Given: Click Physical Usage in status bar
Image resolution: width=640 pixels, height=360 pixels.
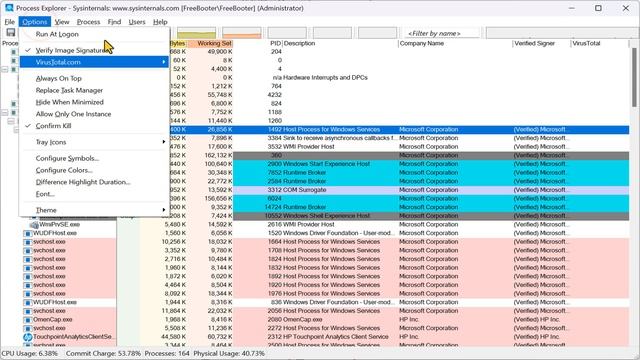Looking at the screenshot, I should 229,353.
